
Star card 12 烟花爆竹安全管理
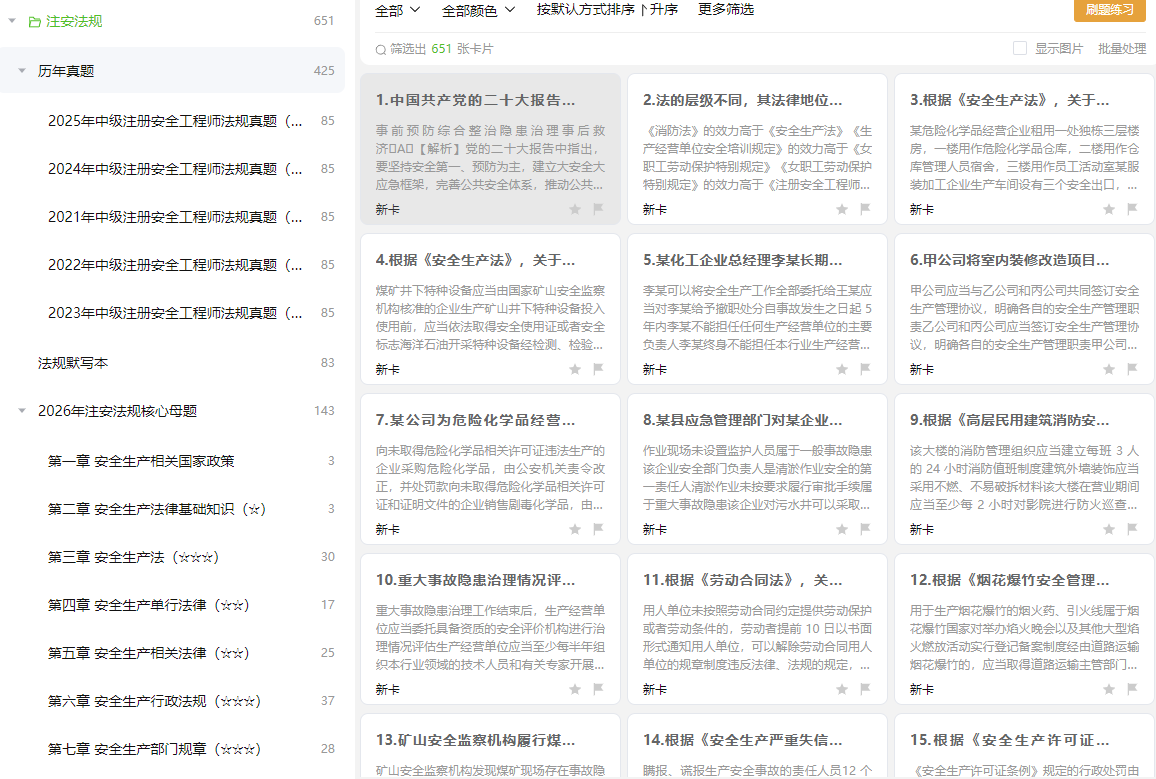pyautogui.click(x=1109, y=689)
